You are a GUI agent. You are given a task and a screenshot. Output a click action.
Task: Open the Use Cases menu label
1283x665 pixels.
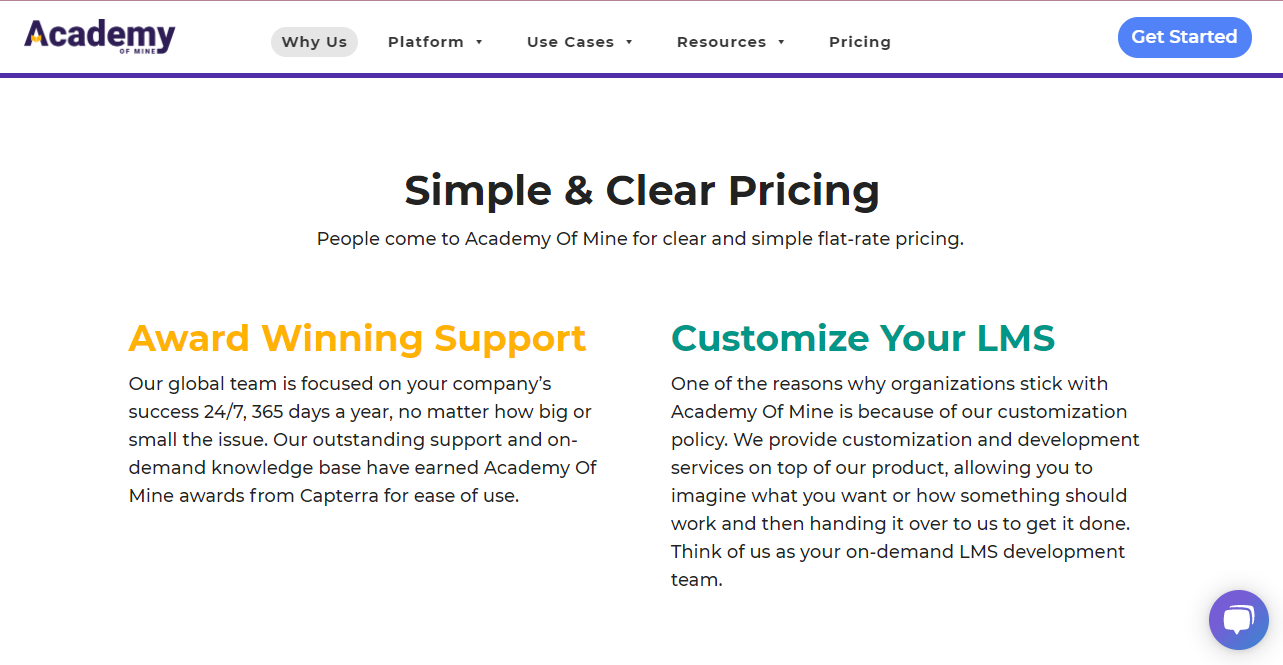571,42
